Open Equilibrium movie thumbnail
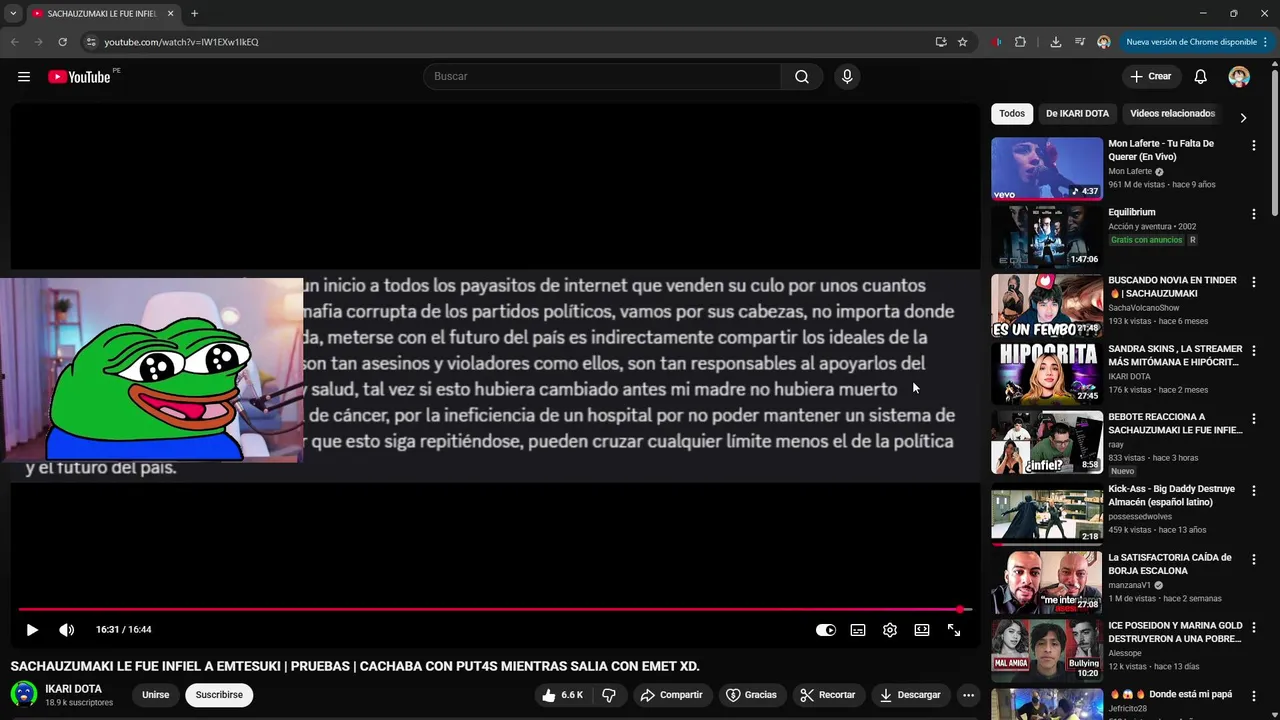 (x=1047, y=237)
